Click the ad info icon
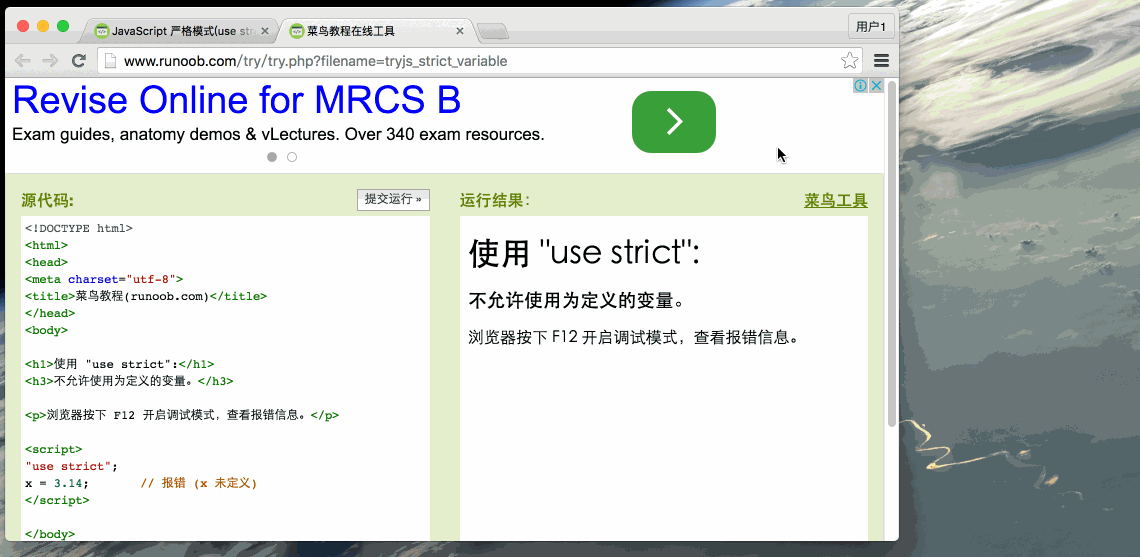The width and height of the screenshot is (1140, 557). click(860, 86)
